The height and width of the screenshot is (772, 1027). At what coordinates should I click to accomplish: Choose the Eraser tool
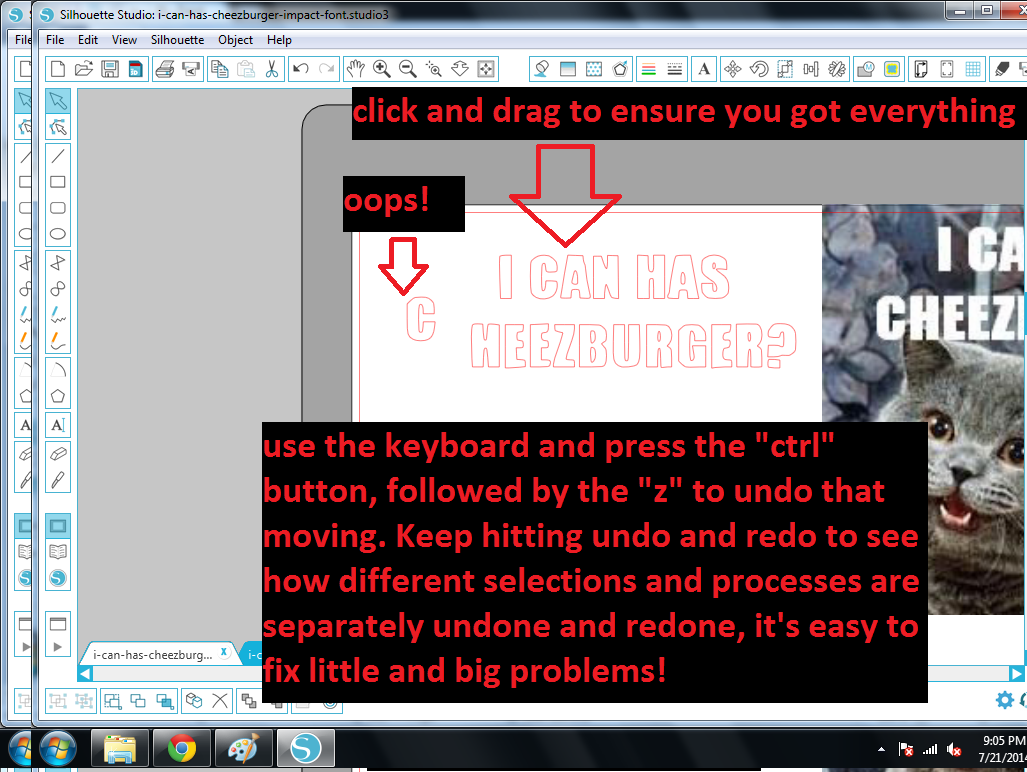pyautogui.click(x=58, y=454)
